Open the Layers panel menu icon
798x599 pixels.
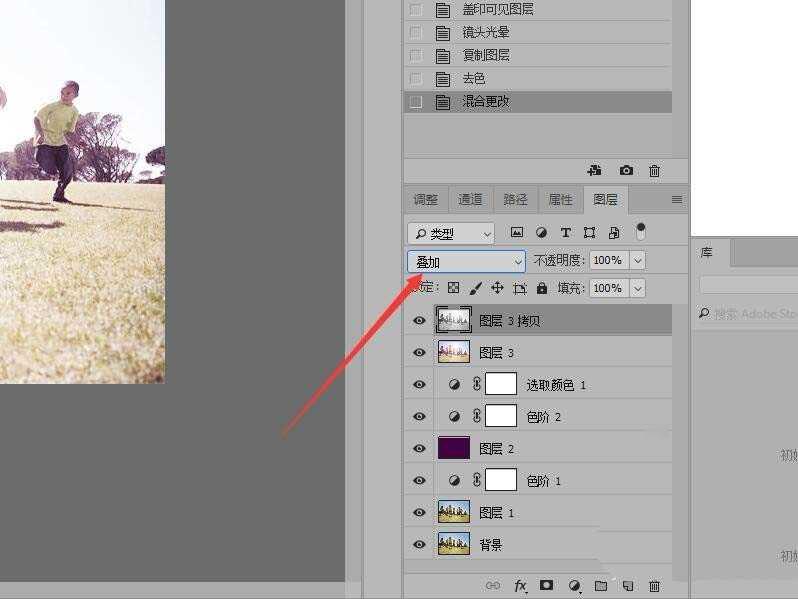[676, 199]
